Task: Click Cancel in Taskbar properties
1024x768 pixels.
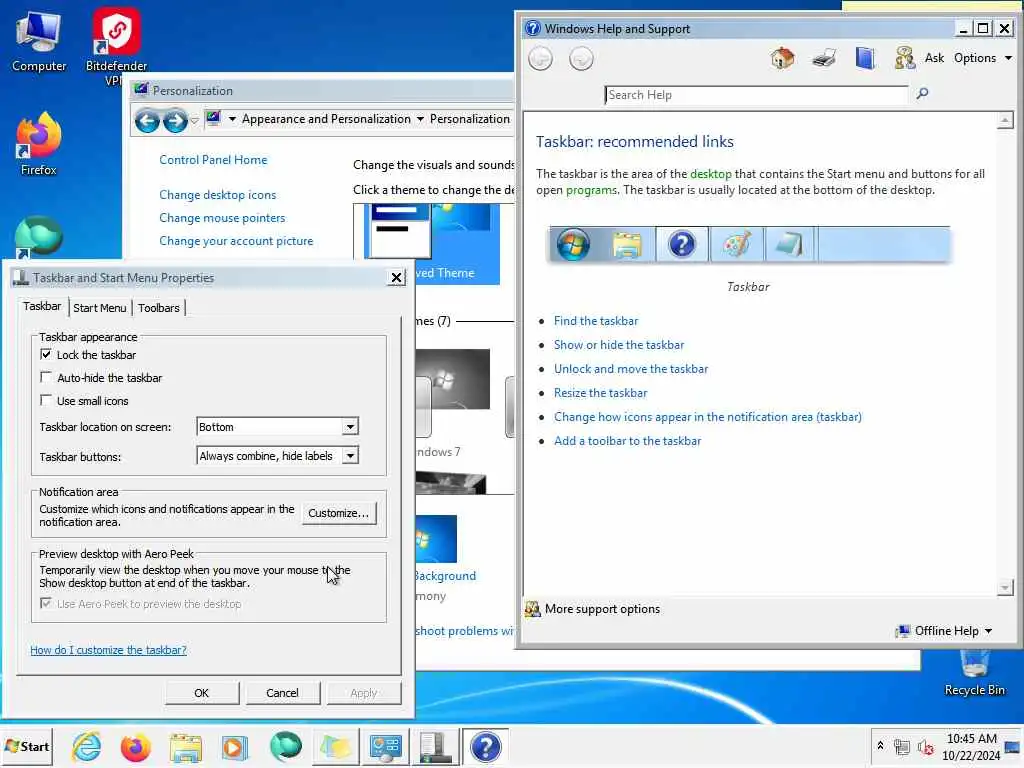Action: click(x=282, y=693)
